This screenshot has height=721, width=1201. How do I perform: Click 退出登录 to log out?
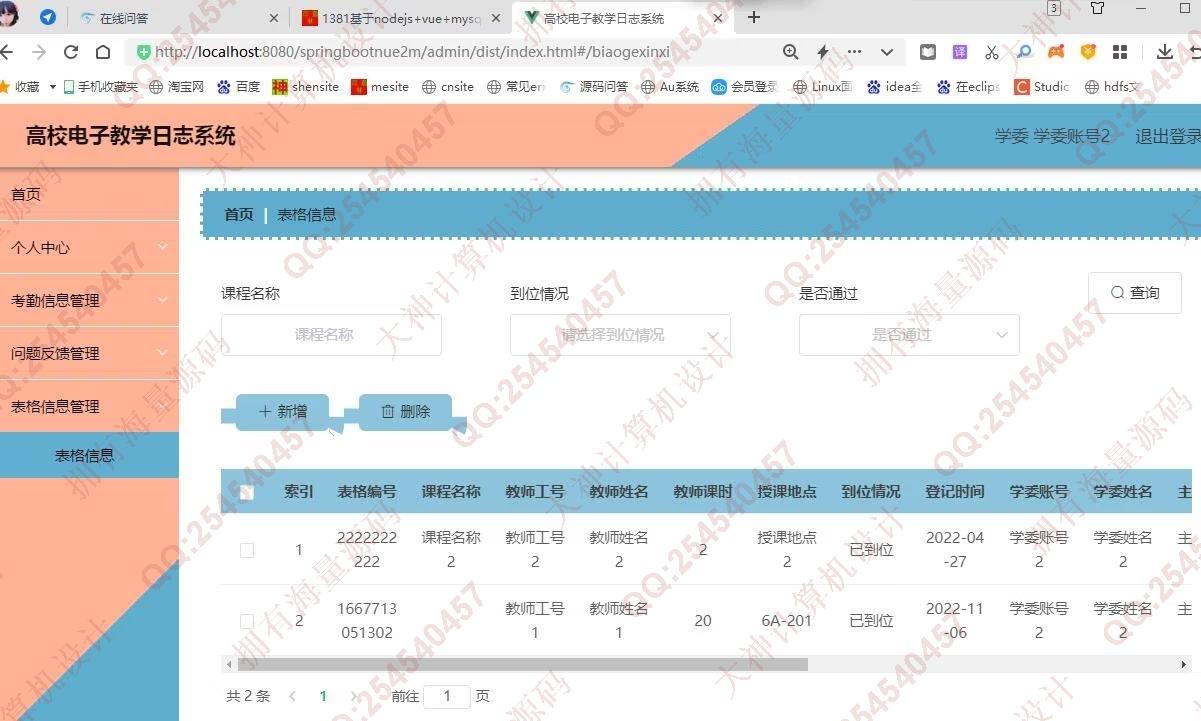pyautogui.click(x=1167, y=136)
